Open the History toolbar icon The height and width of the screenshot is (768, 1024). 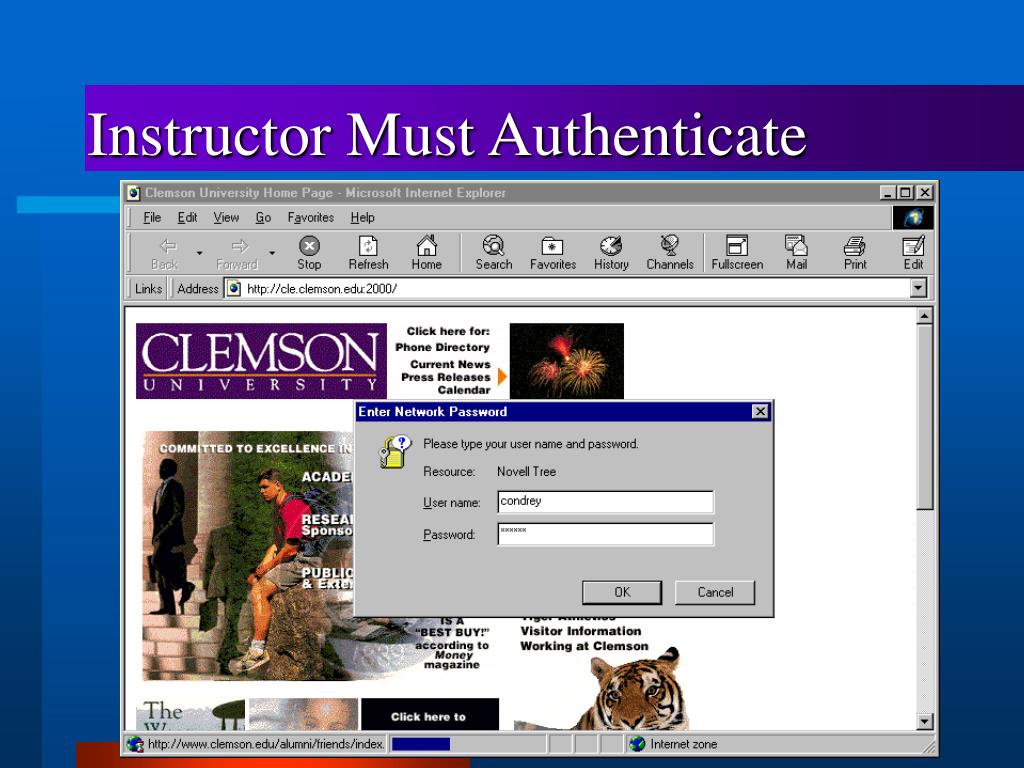611,246
